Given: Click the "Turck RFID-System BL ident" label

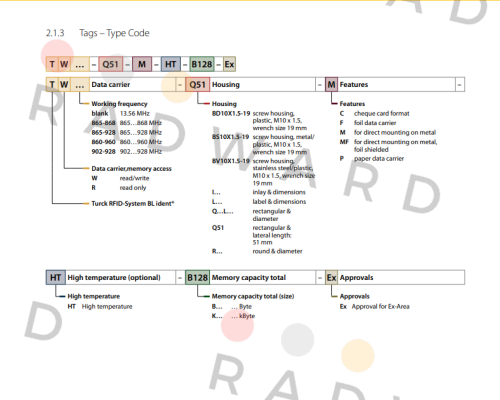Looking at the screenshot, I should point(133,203).
